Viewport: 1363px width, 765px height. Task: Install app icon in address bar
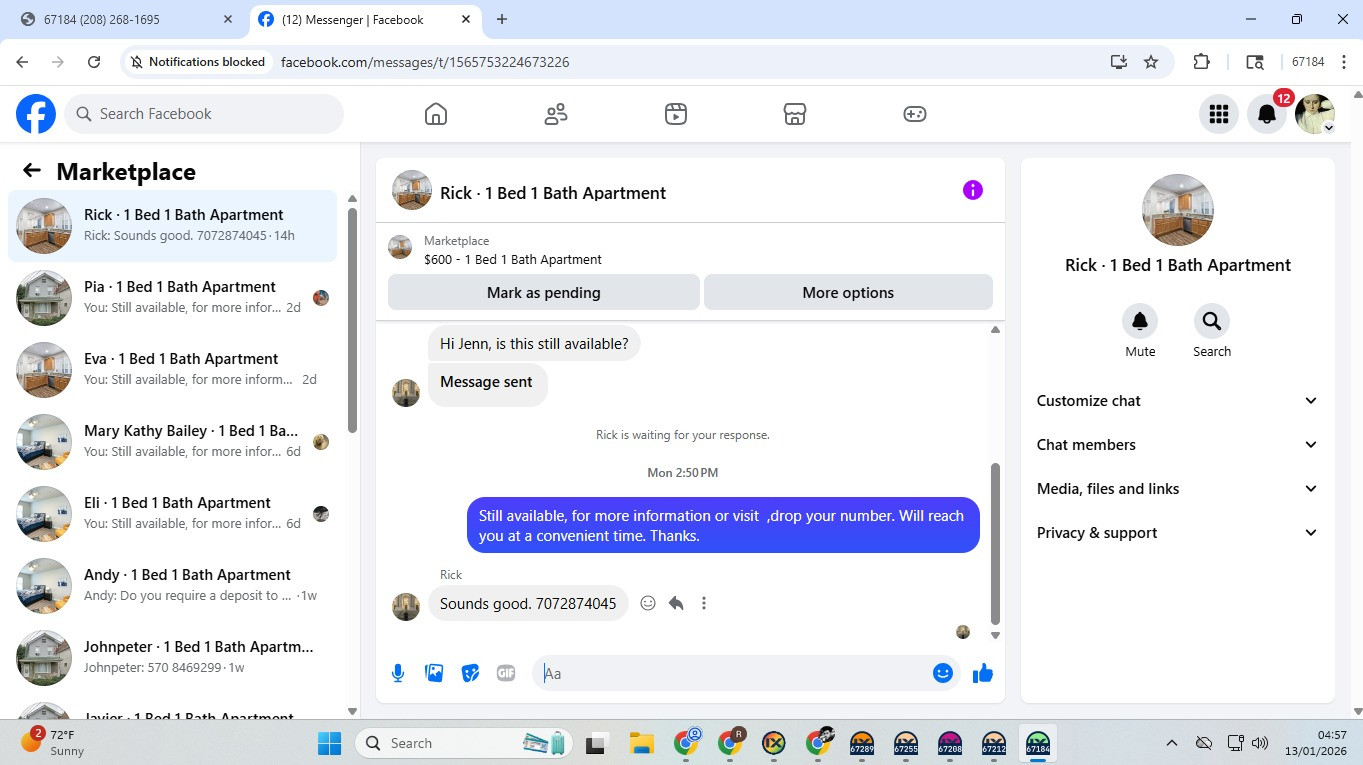(x=1119, y=62)
